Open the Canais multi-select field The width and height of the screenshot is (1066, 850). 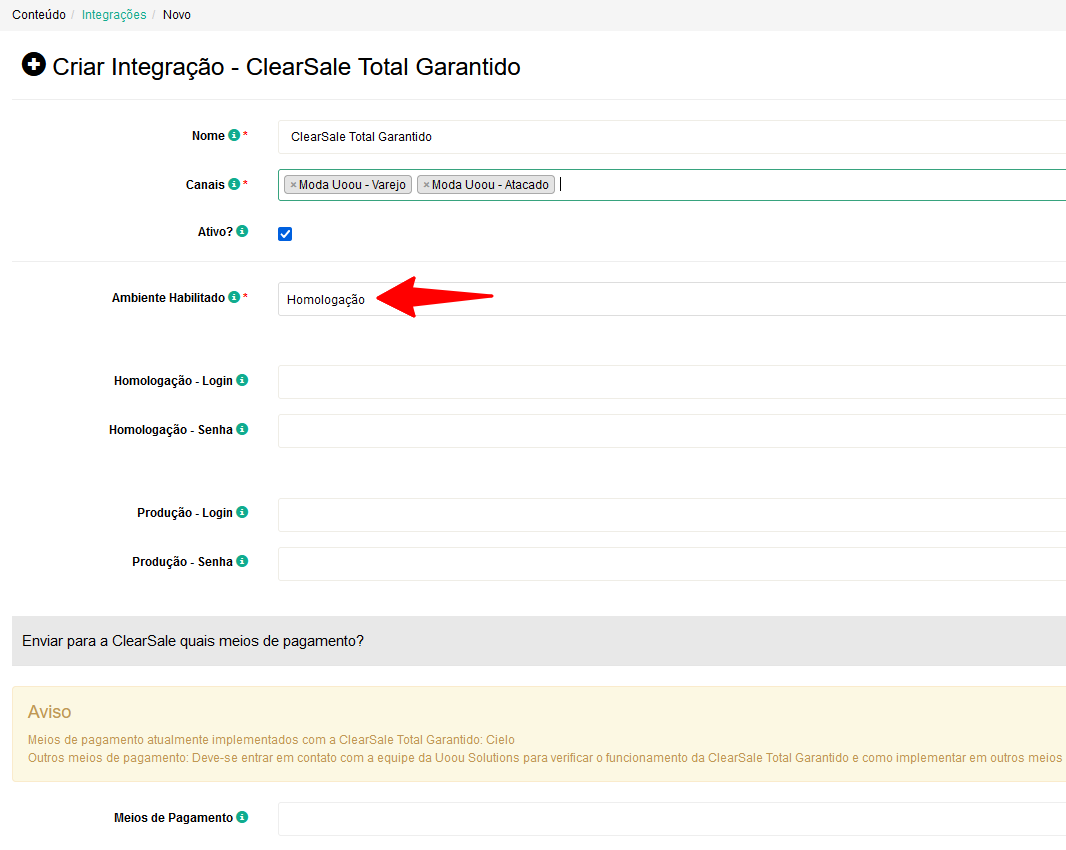pyautogui.click(x=672, y=185)
